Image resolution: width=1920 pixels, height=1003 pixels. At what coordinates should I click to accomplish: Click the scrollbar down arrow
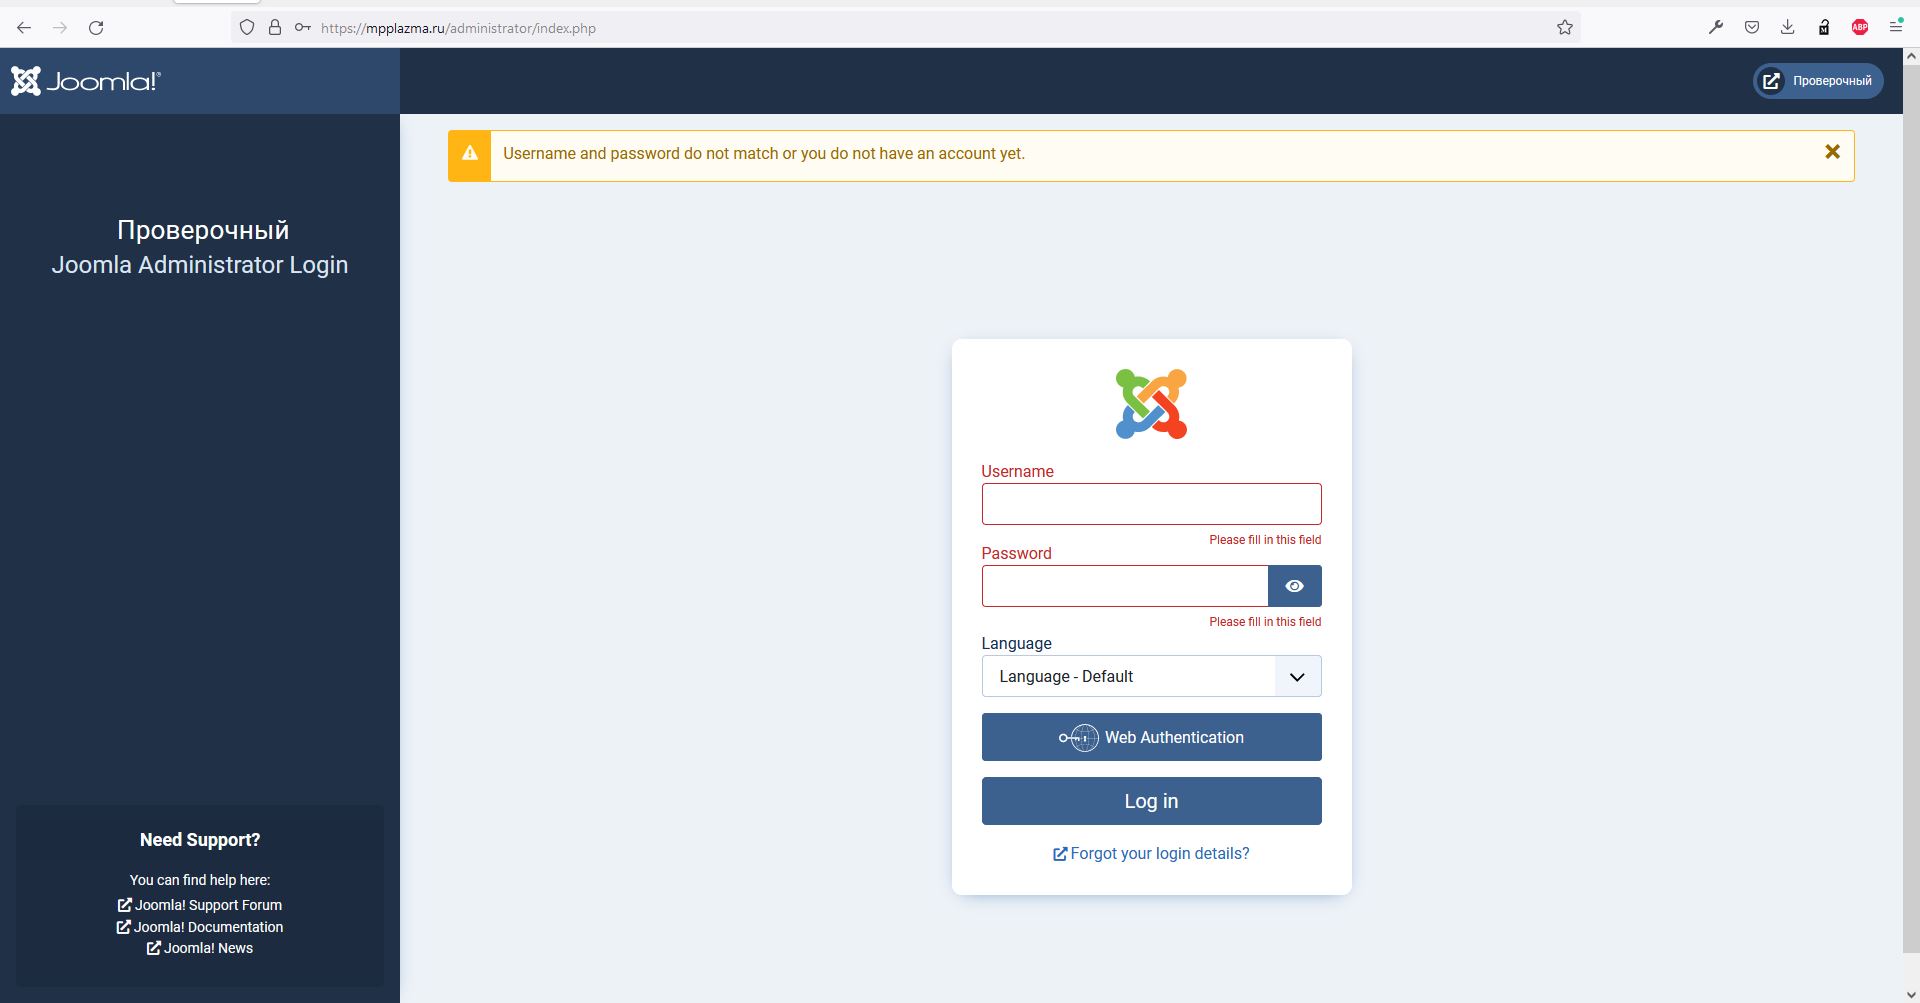coord(1911,995)
